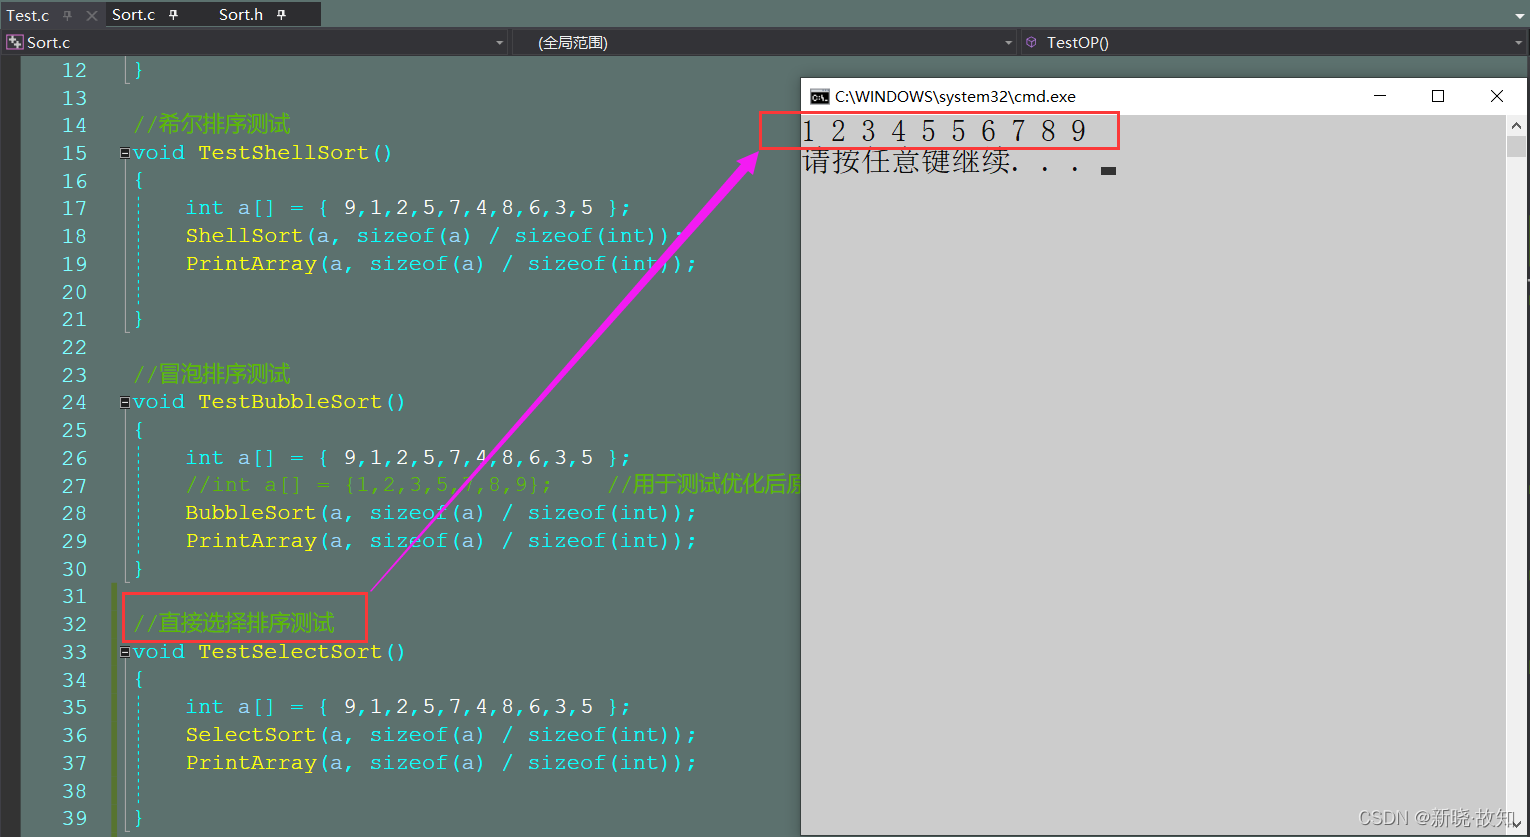
Task: Maximize the cmd.exe console window
Action: click(x=1438, y=96)
